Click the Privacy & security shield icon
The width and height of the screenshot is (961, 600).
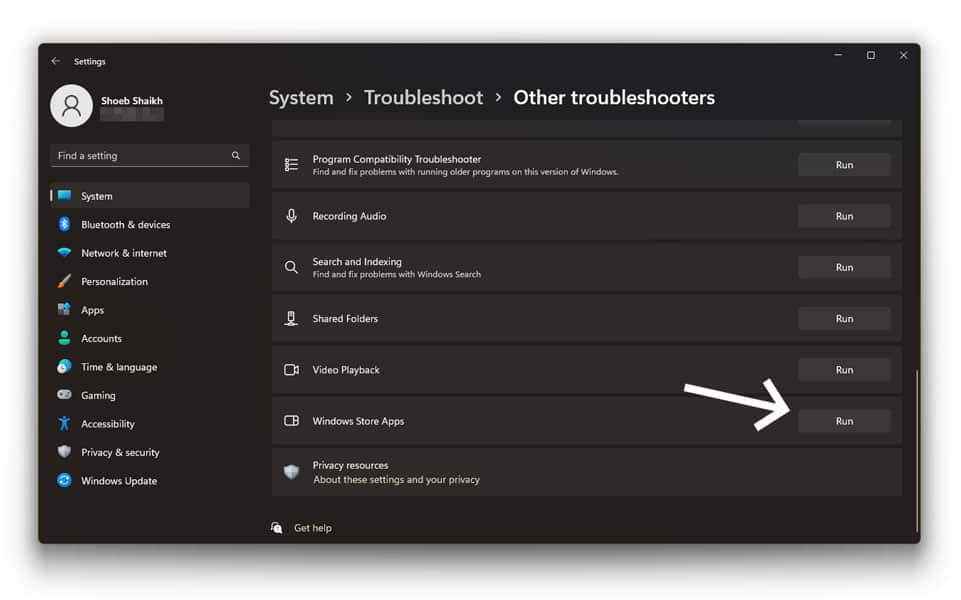(x=64, y=452)
